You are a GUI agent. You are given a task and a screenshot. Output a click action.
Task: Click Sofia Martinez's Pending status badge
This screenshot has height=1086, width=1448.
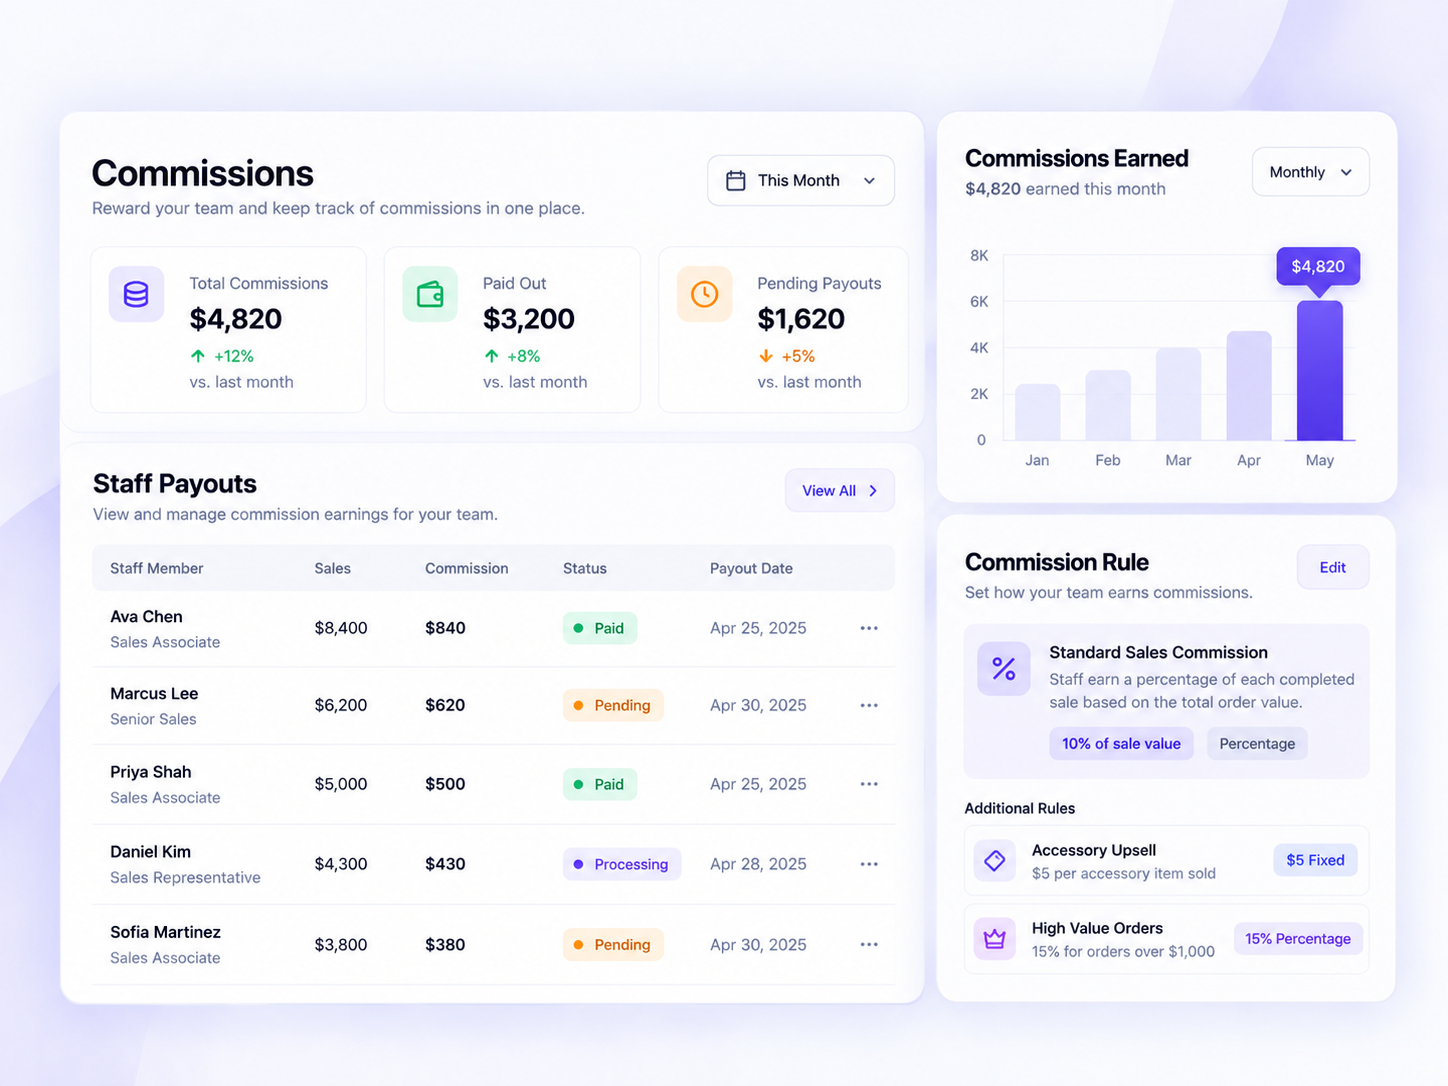click(x=613, y=944)
